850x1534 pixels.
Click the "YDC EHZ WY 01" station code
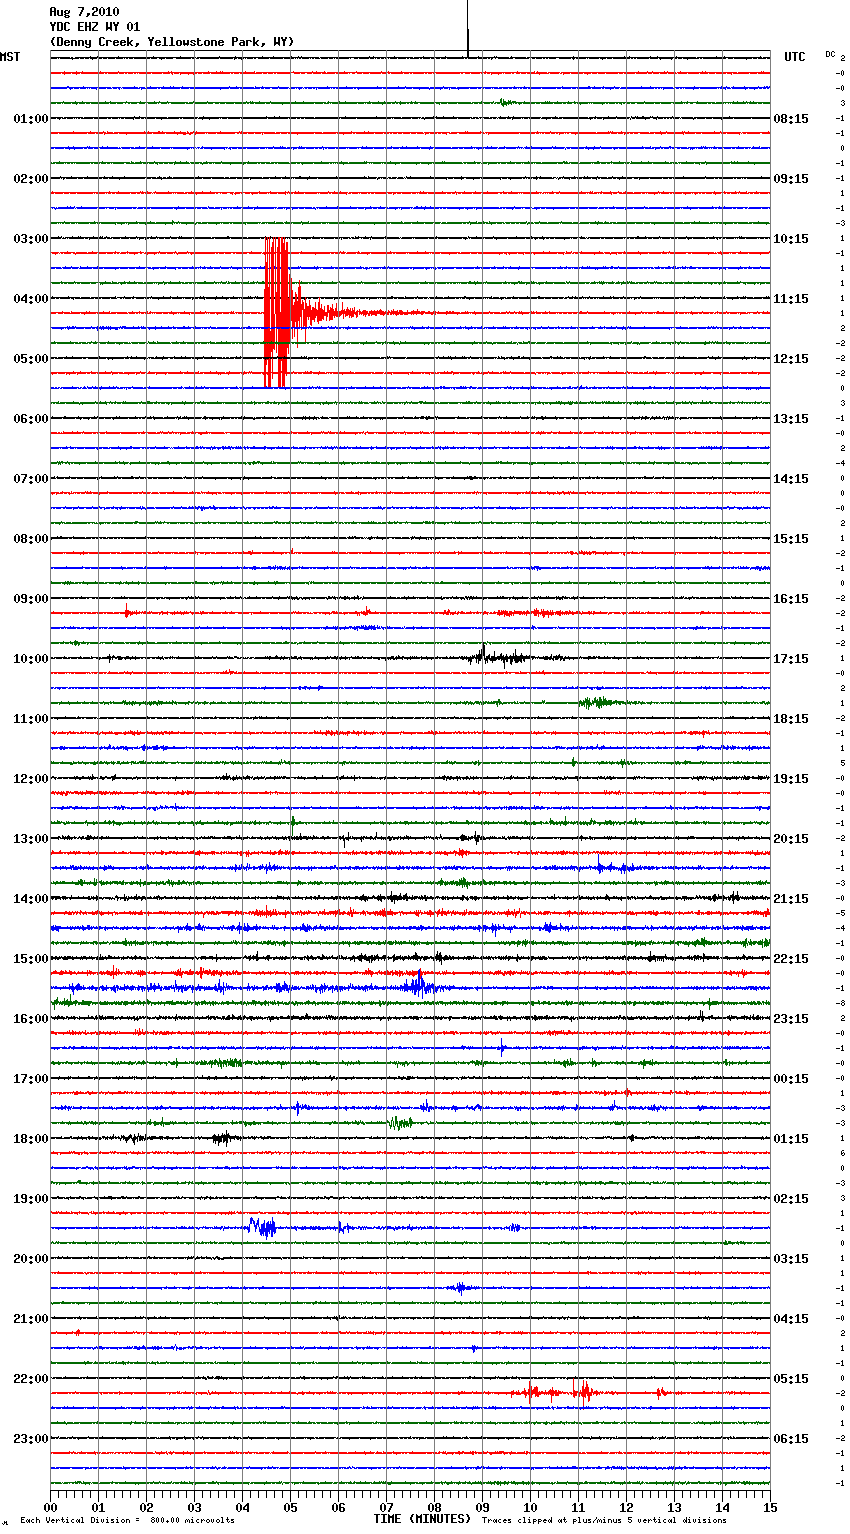click(x=94, y=27)
